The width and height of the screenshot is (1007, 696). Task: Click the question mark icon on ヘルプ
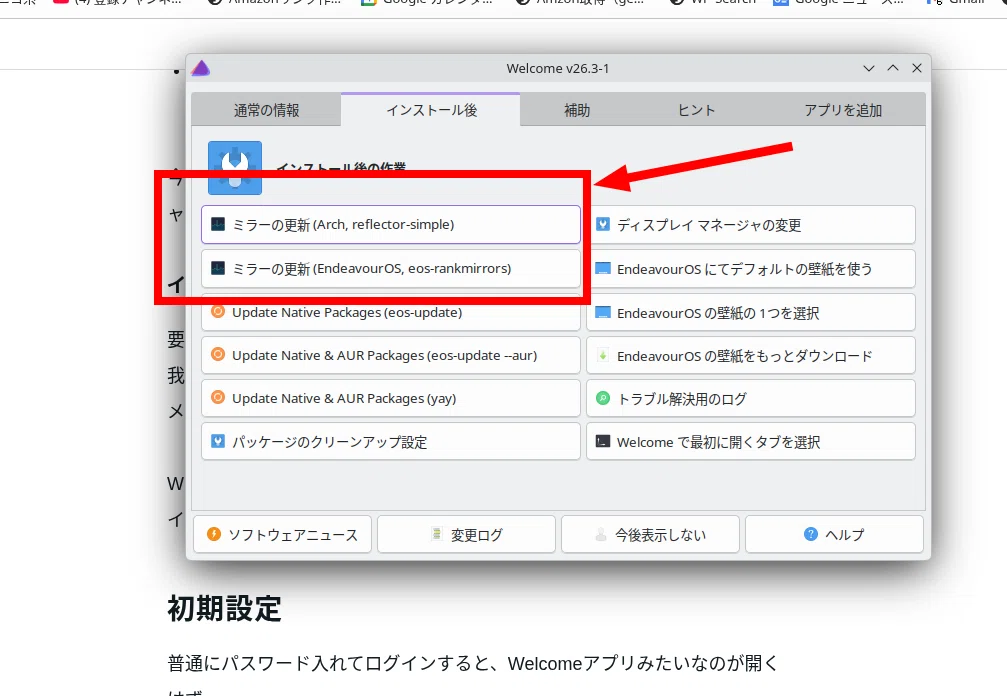811,534
